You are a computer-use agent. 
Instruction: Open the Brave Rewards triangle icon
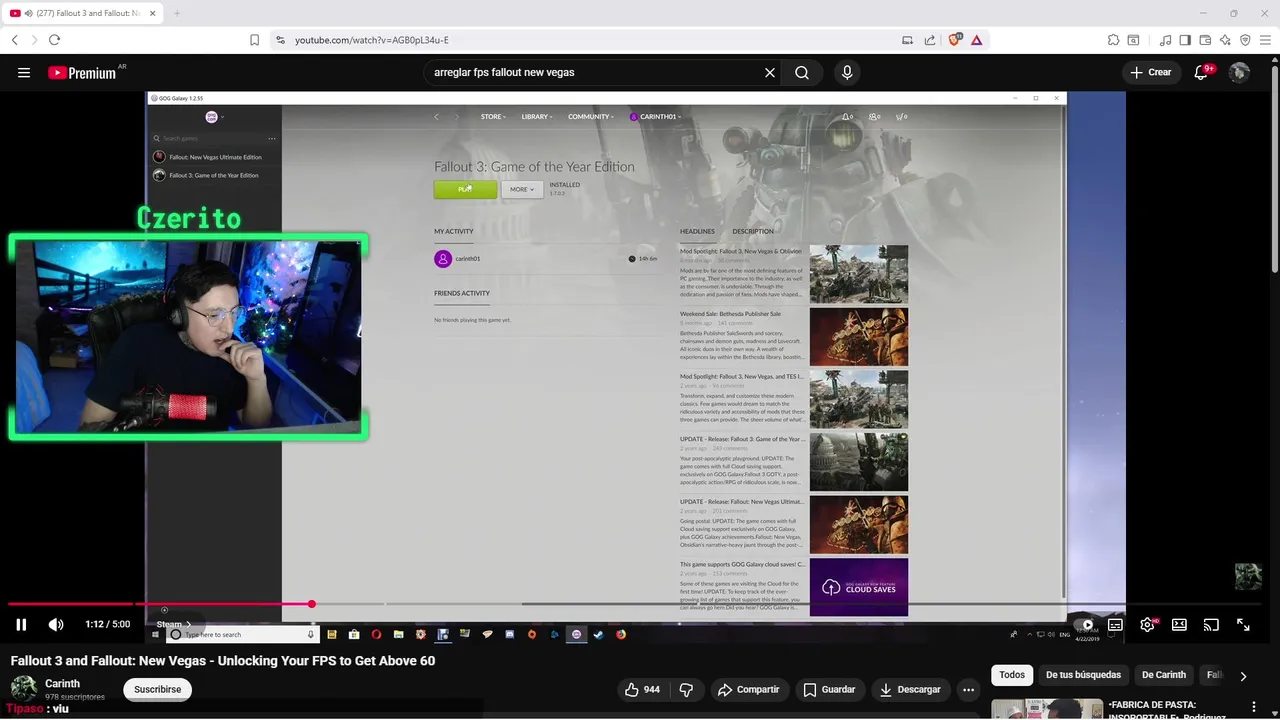977,40
